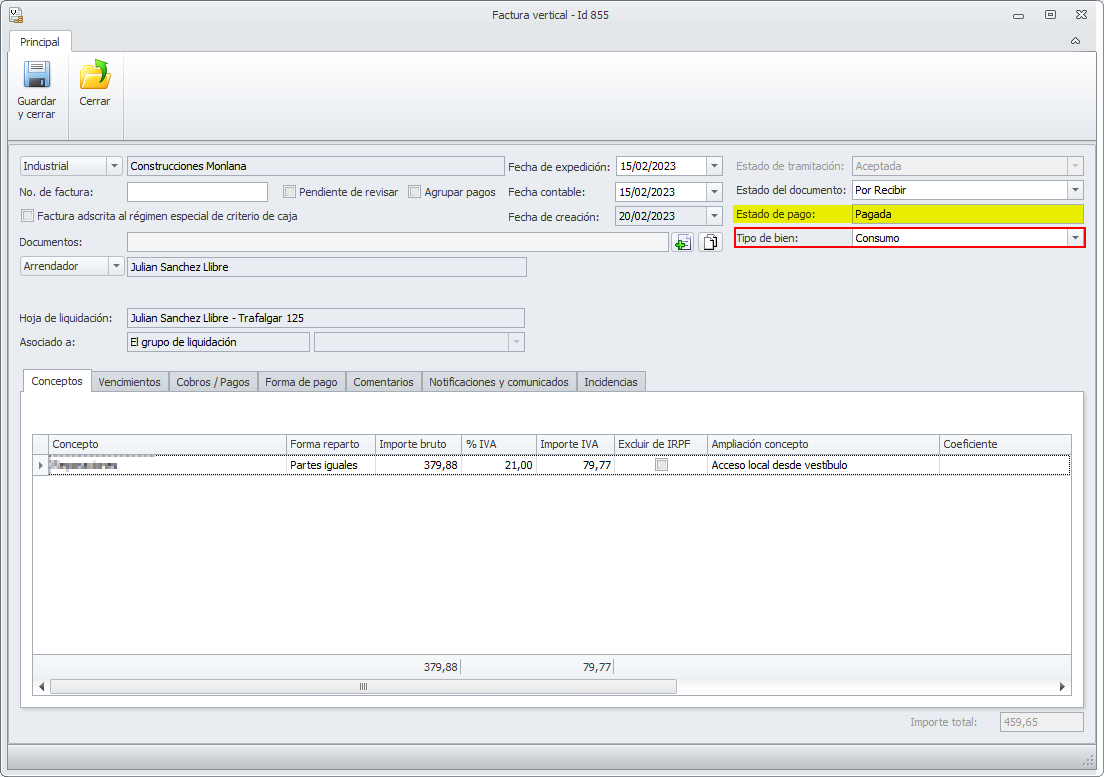Click the row indicator arrow of the concept row
Screen dimensions: 1104x777
point(41,465)
